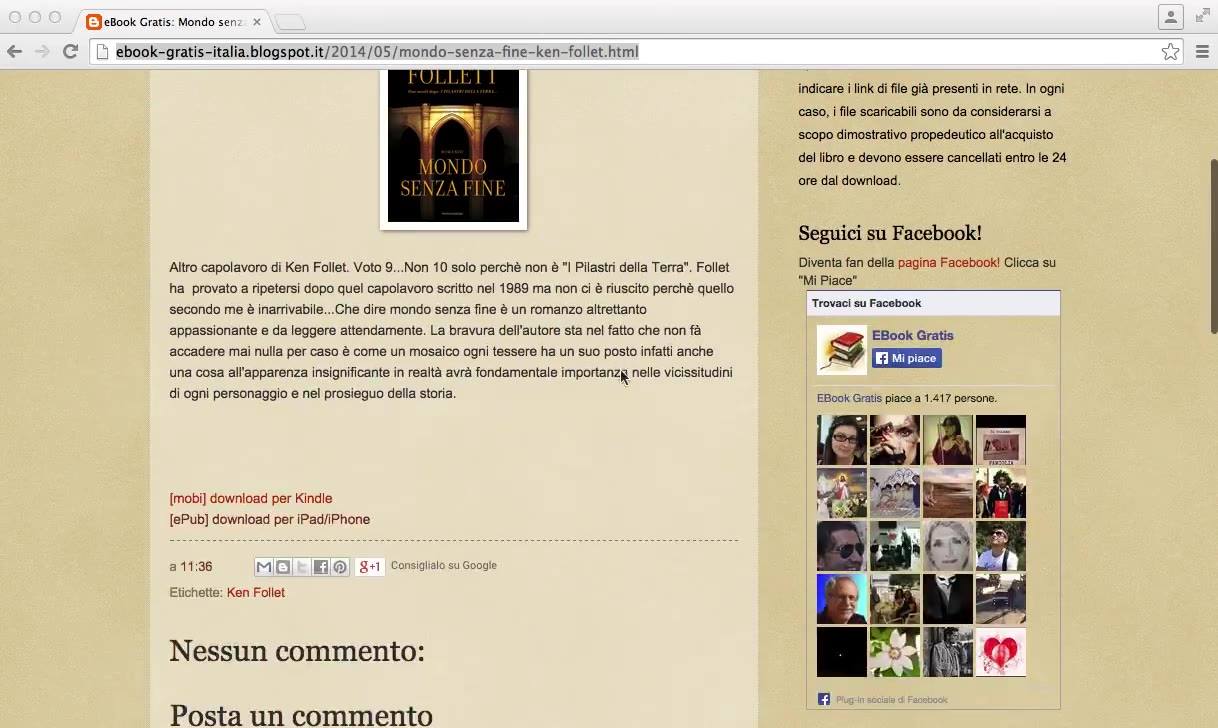
Task: Open fan photo of woman with glasses
Action: (x=842, y=440)
